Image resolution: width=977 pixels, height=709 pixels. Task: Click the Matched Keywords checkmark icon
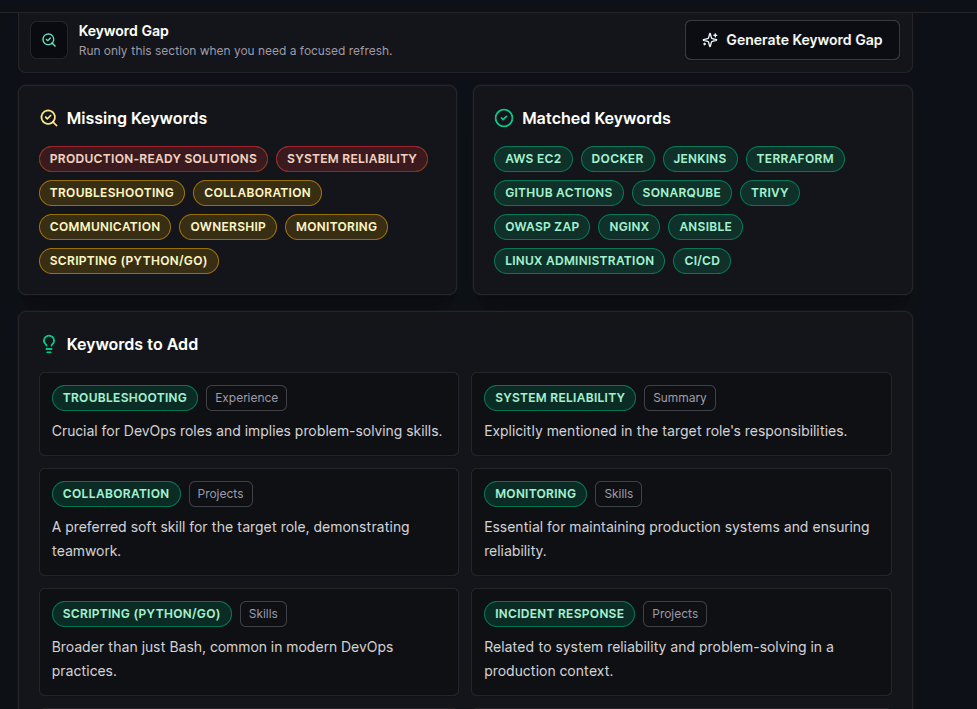pyautogui.click(x=503, y=118)
